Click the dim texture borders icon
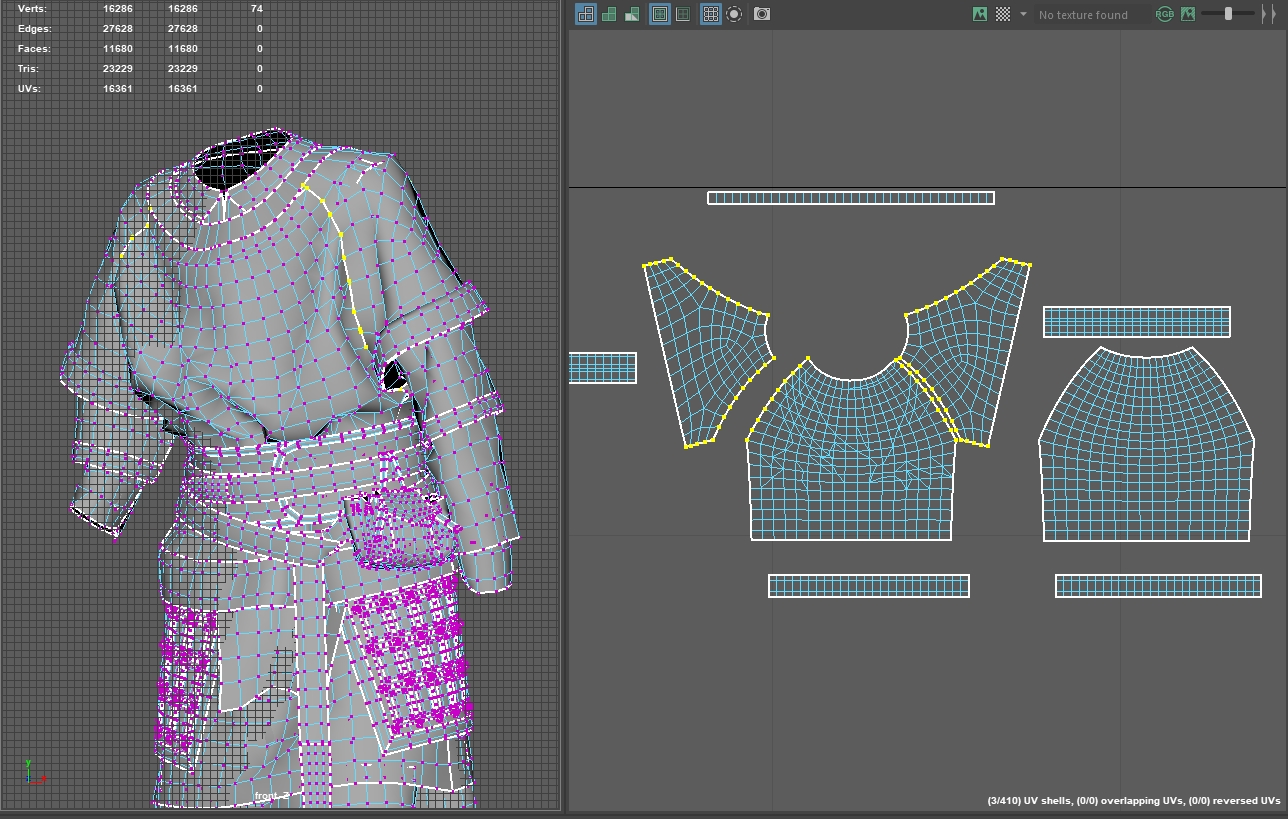 [685, 14]
